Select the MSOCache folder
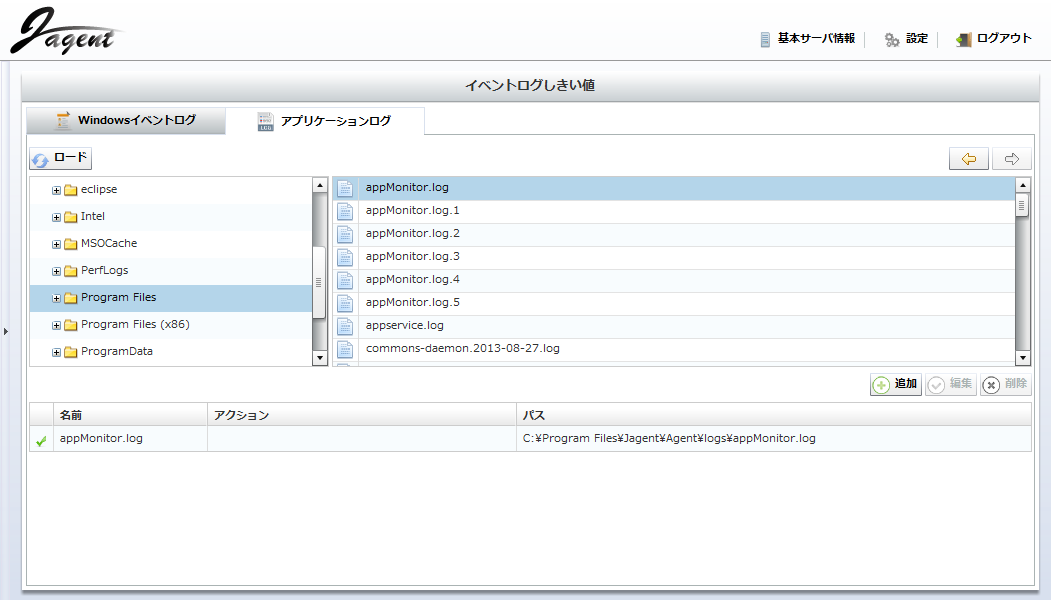This screenshot has height=600, width=1051. click(x=108, y=243)
